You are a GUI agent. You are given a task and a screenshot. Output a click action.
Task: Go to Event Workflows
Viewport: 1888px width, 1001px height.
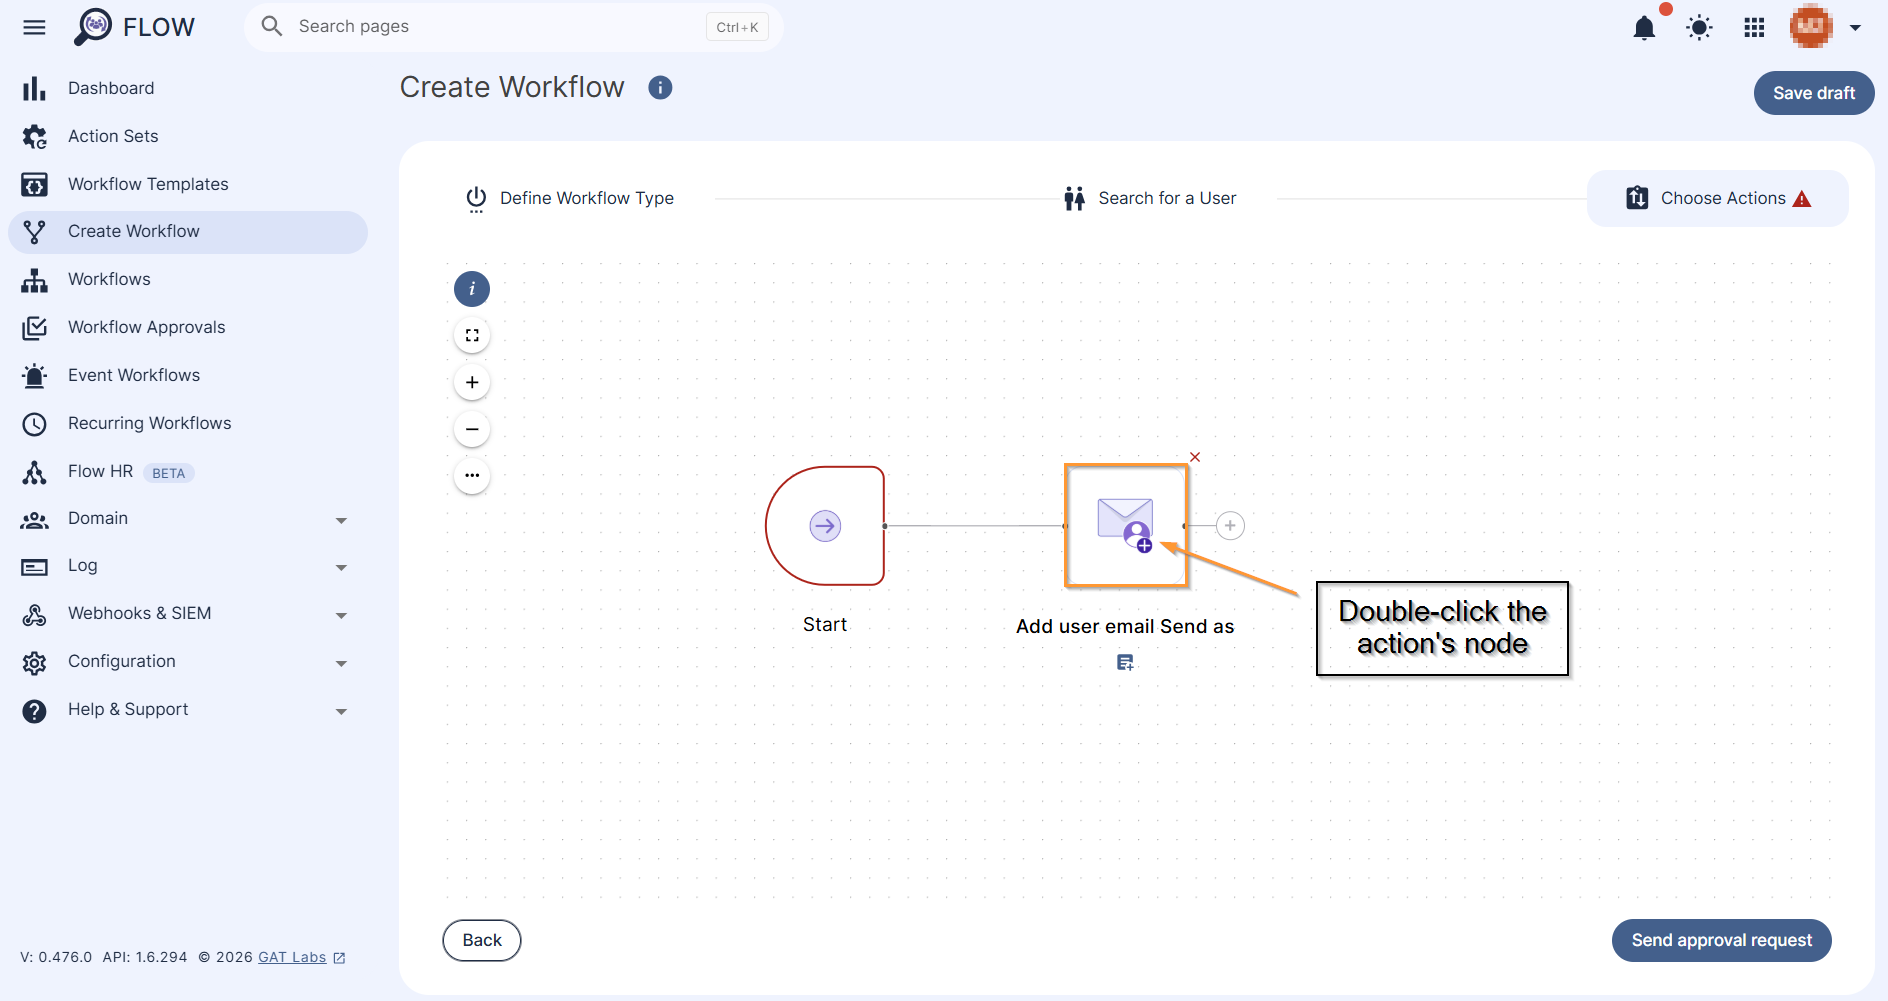tap(188, 376)
